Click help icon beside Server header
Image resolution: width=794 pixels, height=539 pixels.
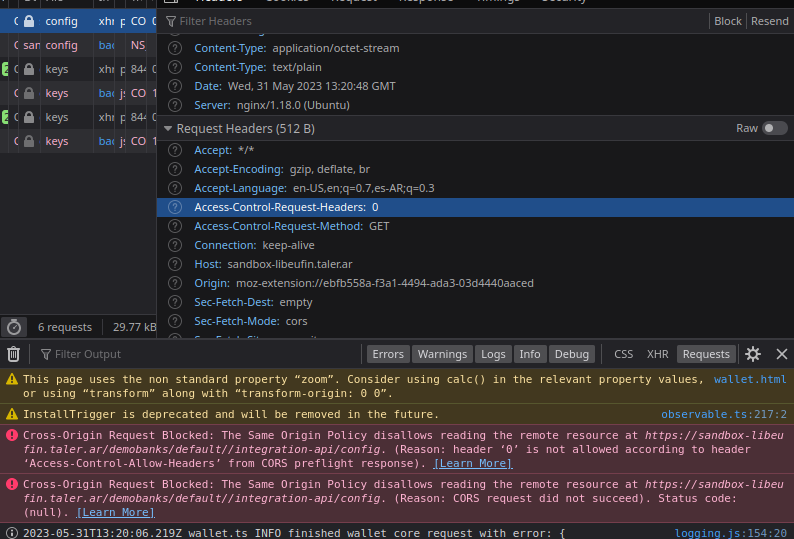175,105
